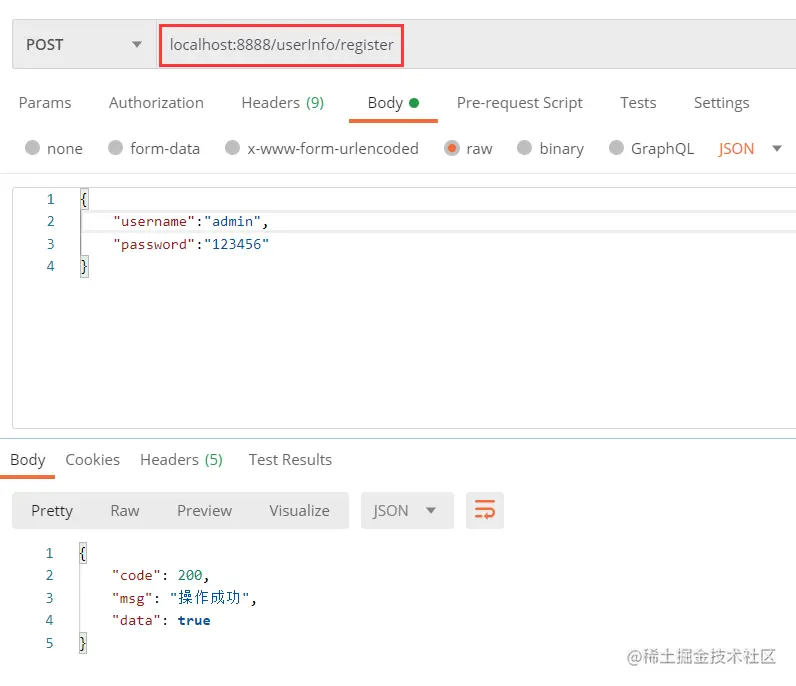Image resolution: width=796 pixels, height=686 pixels.
Task: Select x-www-form-urlencoded radio option
Action: [233, 148]
